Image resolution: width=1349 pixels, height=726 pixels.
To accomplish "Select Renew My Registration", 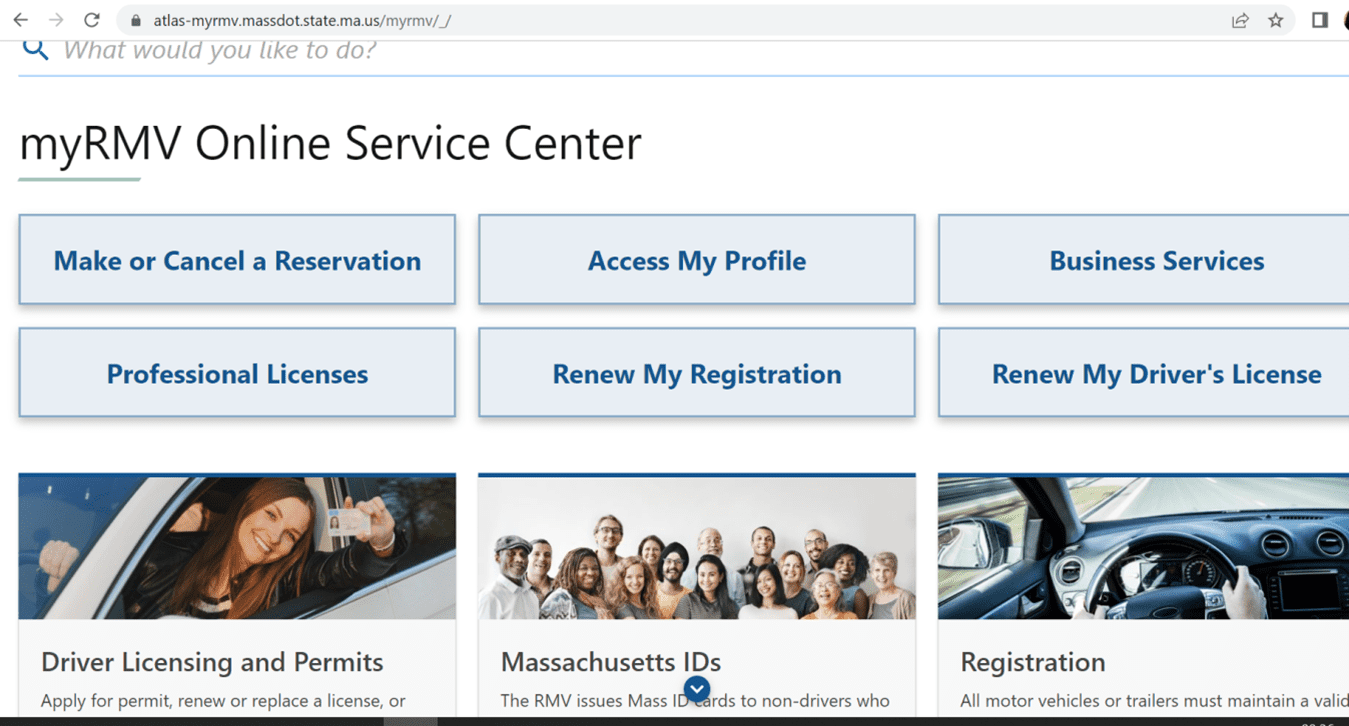I will tap(696, 372).
